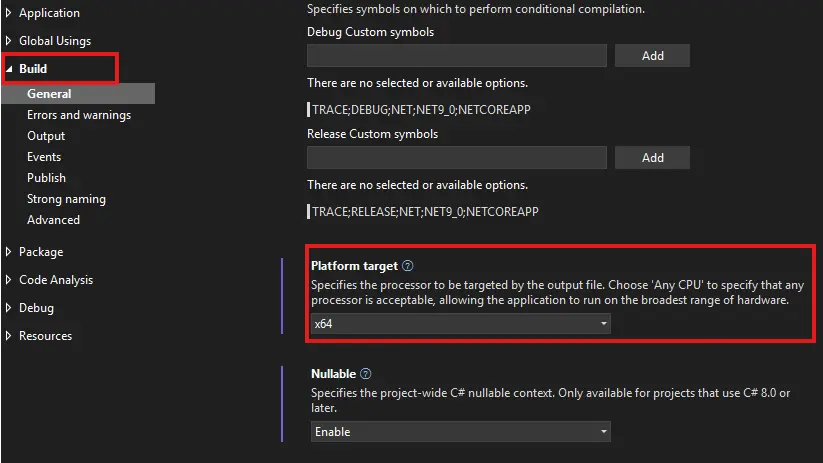The image size is (823, 463).
Task: Navigate to Strong naming settings
Action: coord(66,199)
